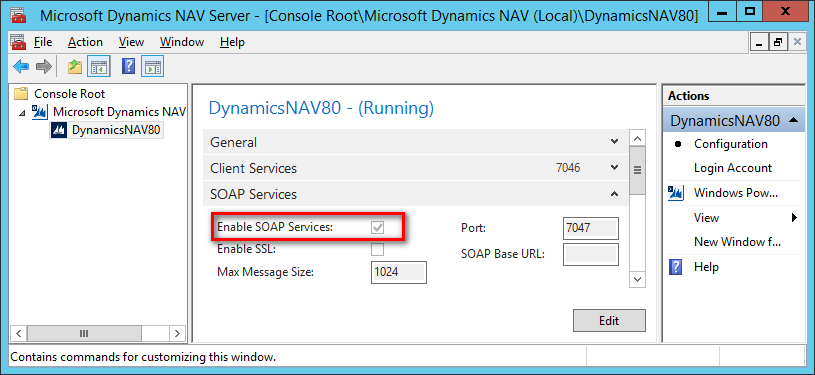
Task: Open the File menu
Action: [x=43, y=42]
